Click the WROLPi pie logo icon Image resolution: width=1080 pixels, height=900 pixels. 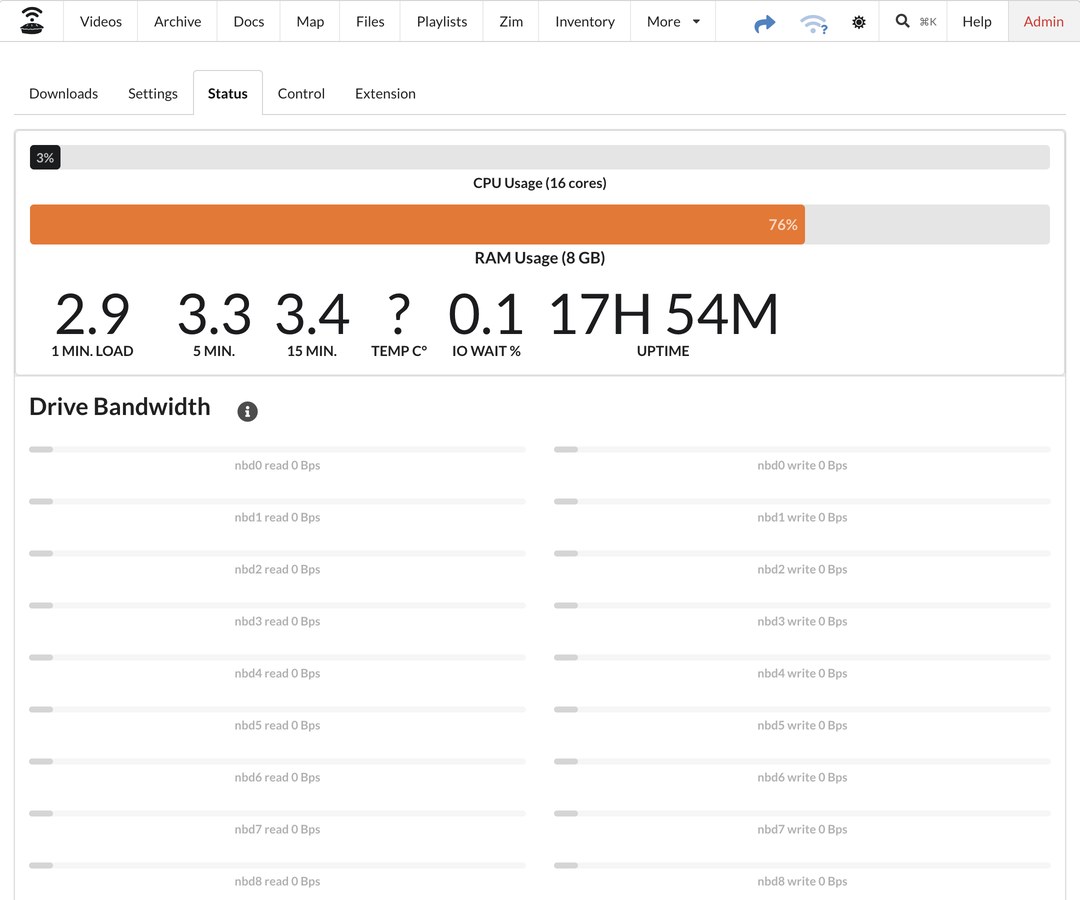click(x=32, y=21)
